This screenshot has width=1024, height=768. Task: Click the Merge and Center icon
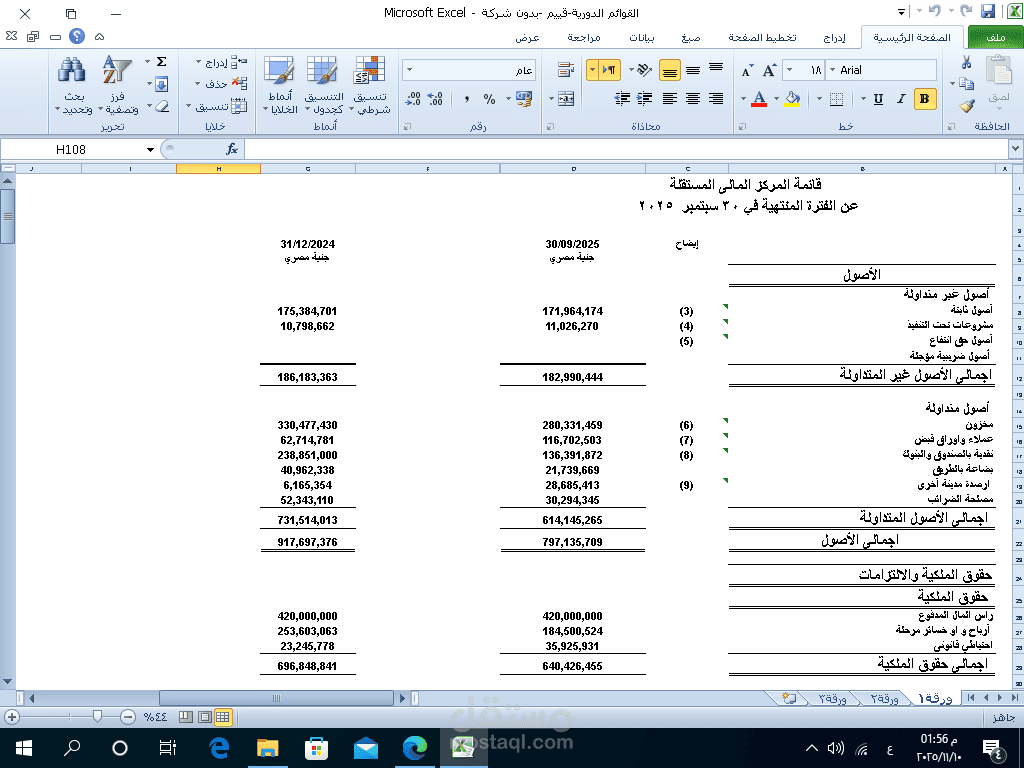tap(566, 99)
